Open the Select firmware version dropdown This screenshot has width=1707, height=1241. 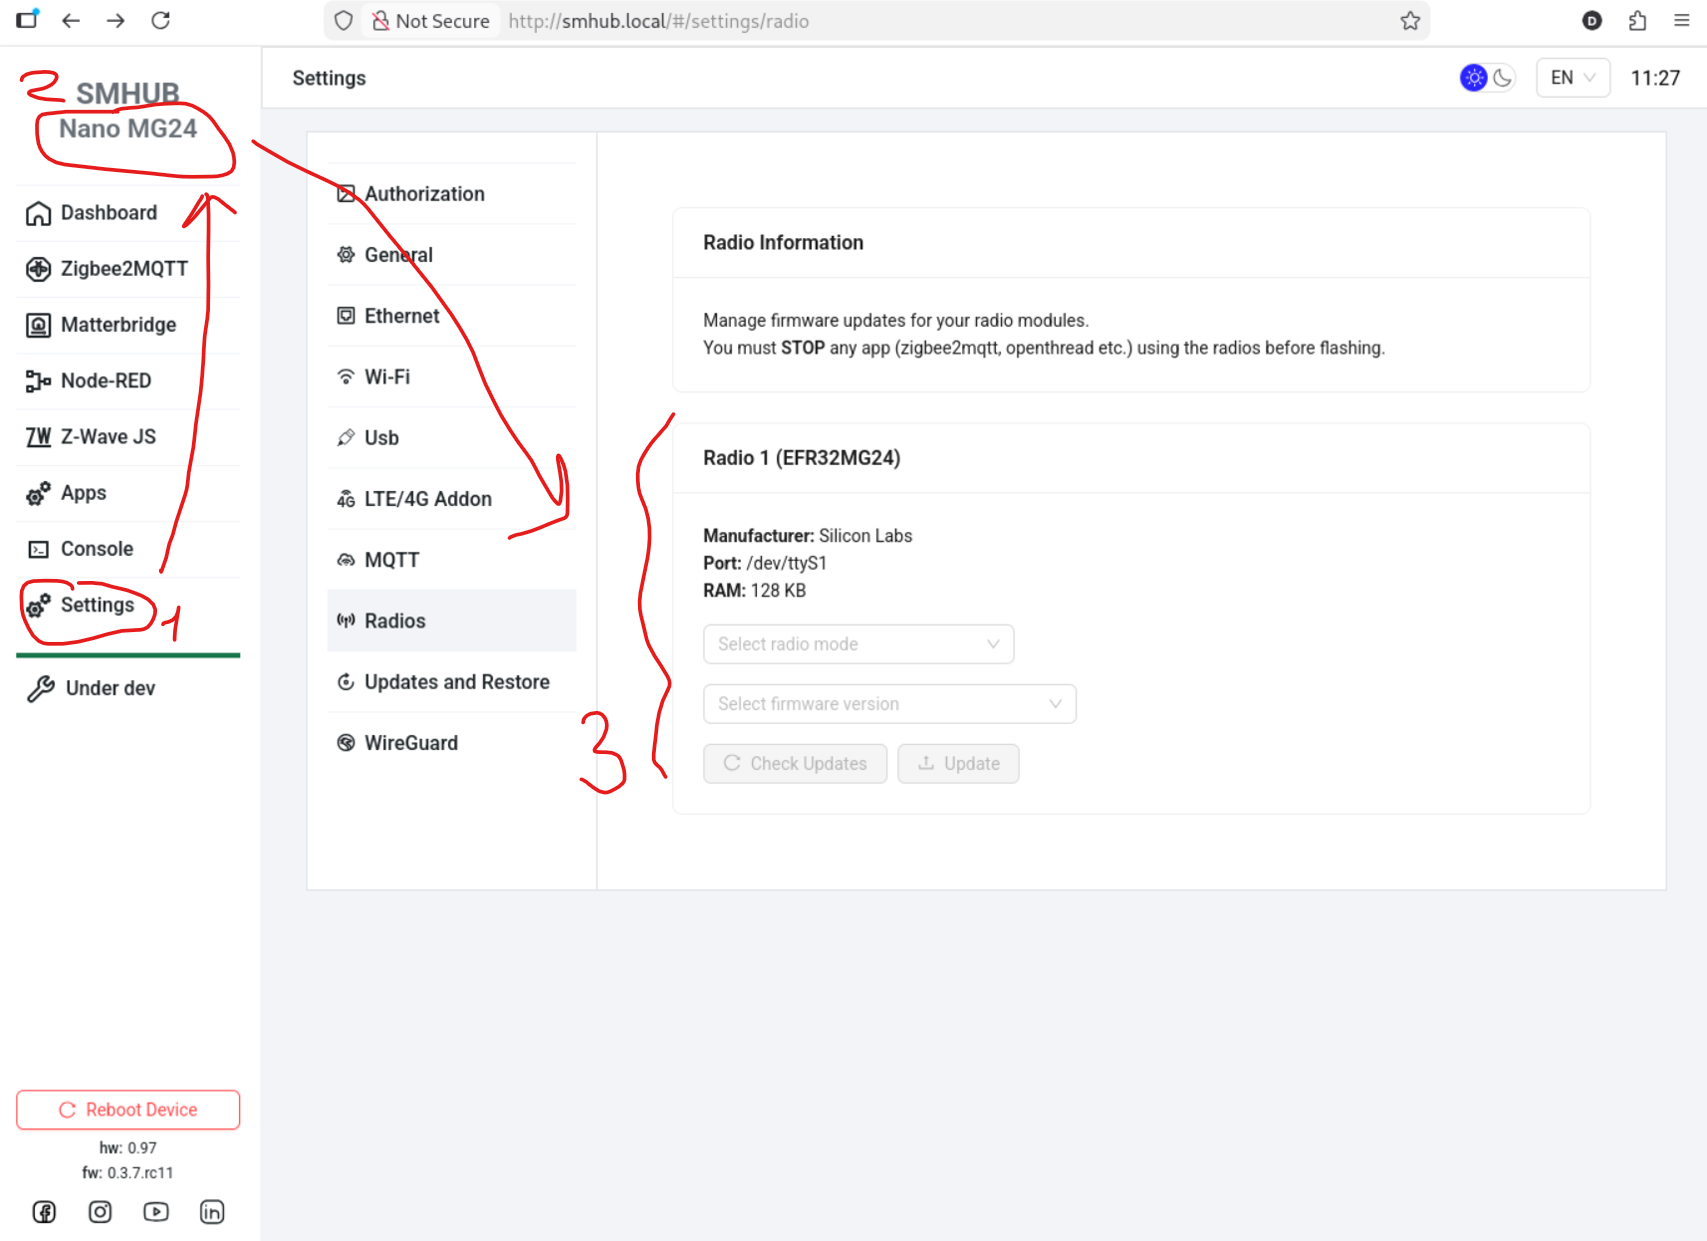tap(889, 704)
